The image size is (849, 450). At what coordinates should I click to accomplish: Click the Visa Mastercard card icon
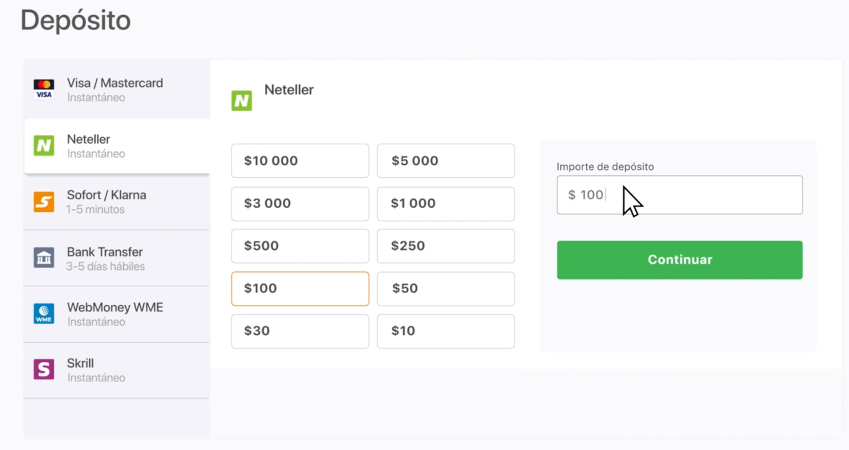coord(44,89)
